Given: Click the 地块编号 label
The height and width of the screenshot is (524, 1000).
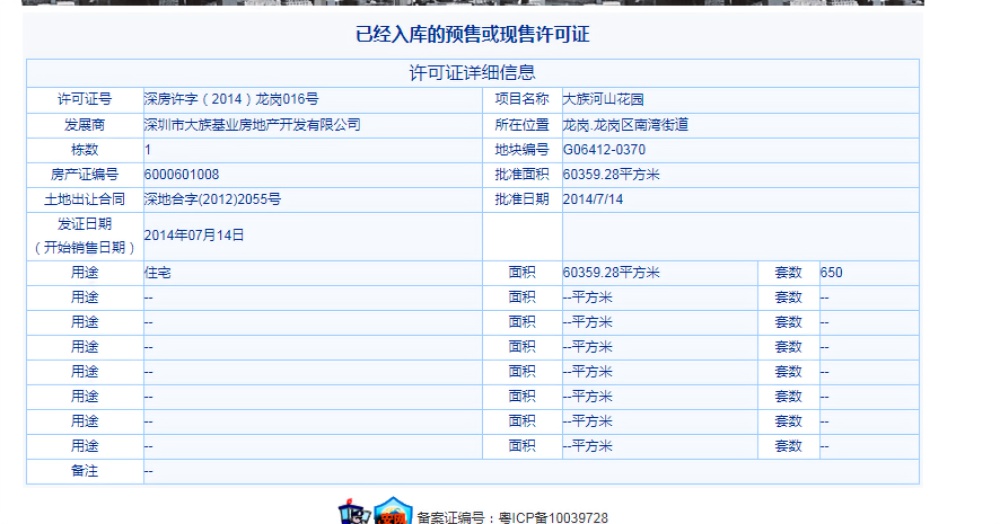Looking at the screenshot, I should click(522, 150).
